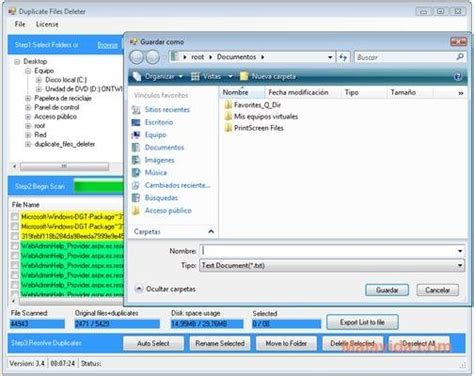Open the File menu

20,24
